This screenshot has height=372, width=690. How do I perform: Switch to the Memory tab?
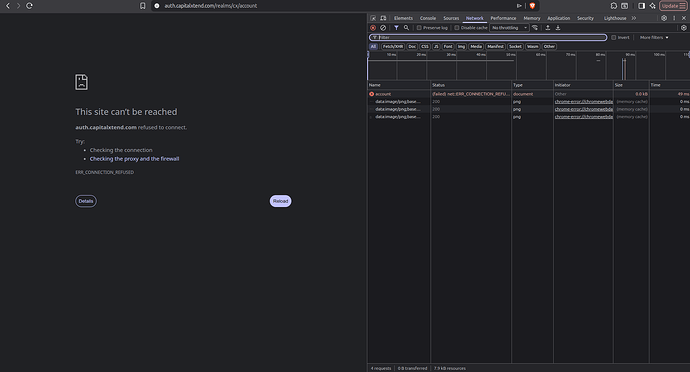pos(532,18)
